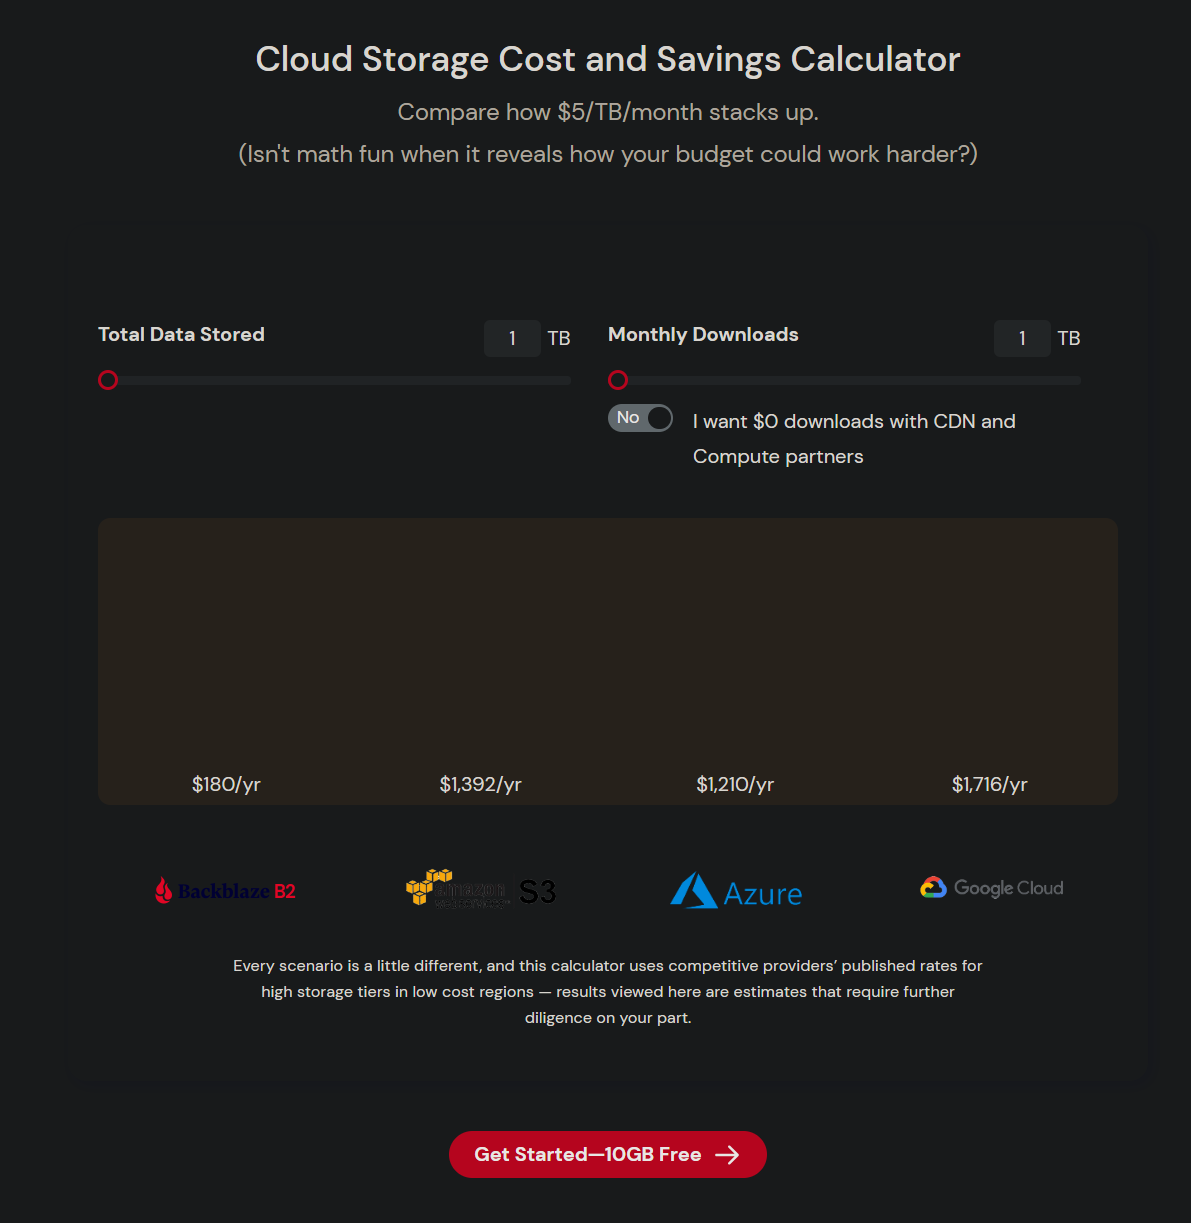Click the middle of Monthly Downloads slider track
The image size is (1191, 1223).
pos(850,381)
